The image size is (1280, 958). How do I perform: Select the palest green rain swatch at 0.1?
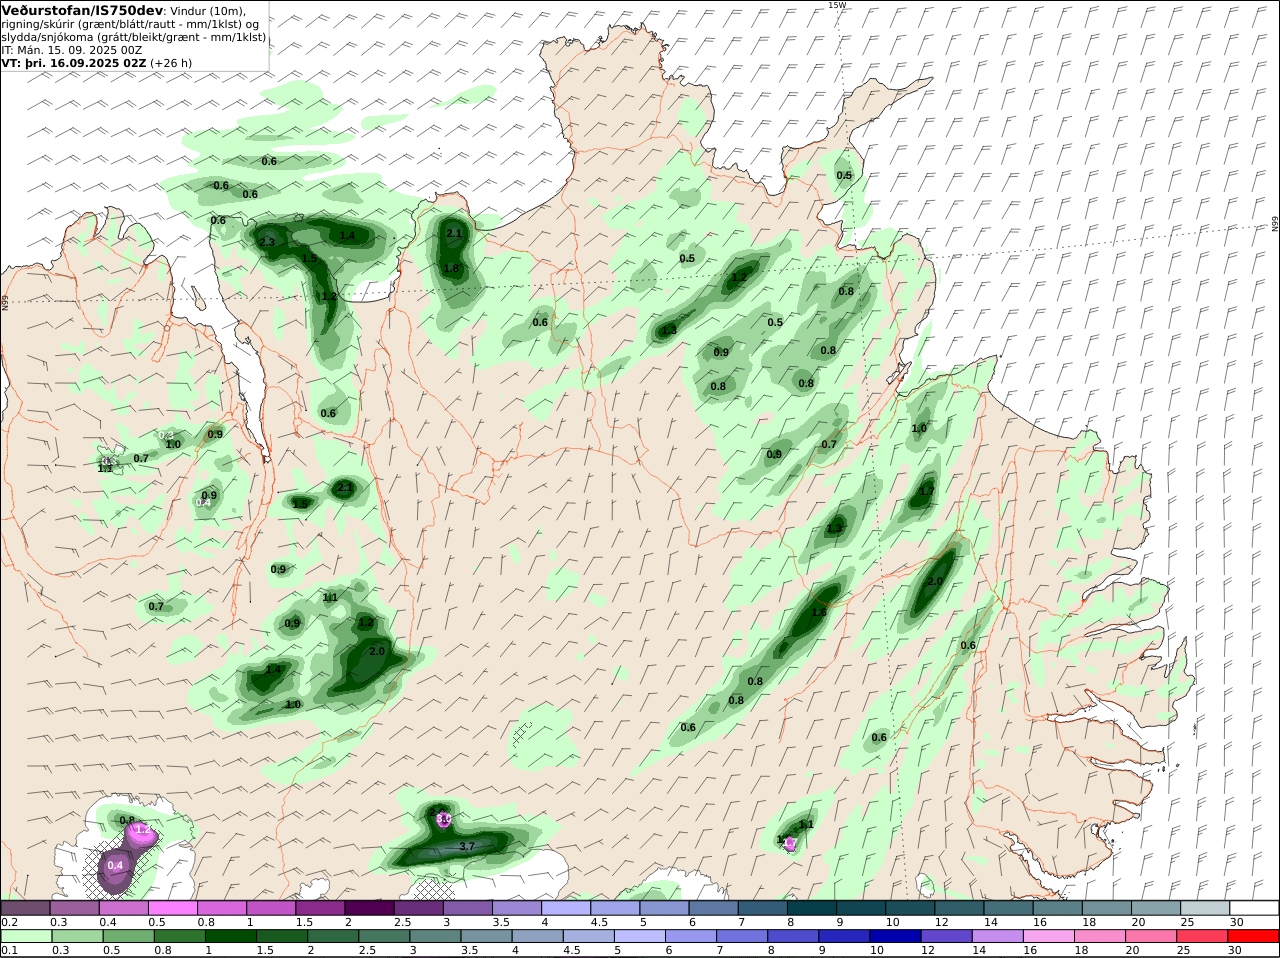(x=26, y=936)
